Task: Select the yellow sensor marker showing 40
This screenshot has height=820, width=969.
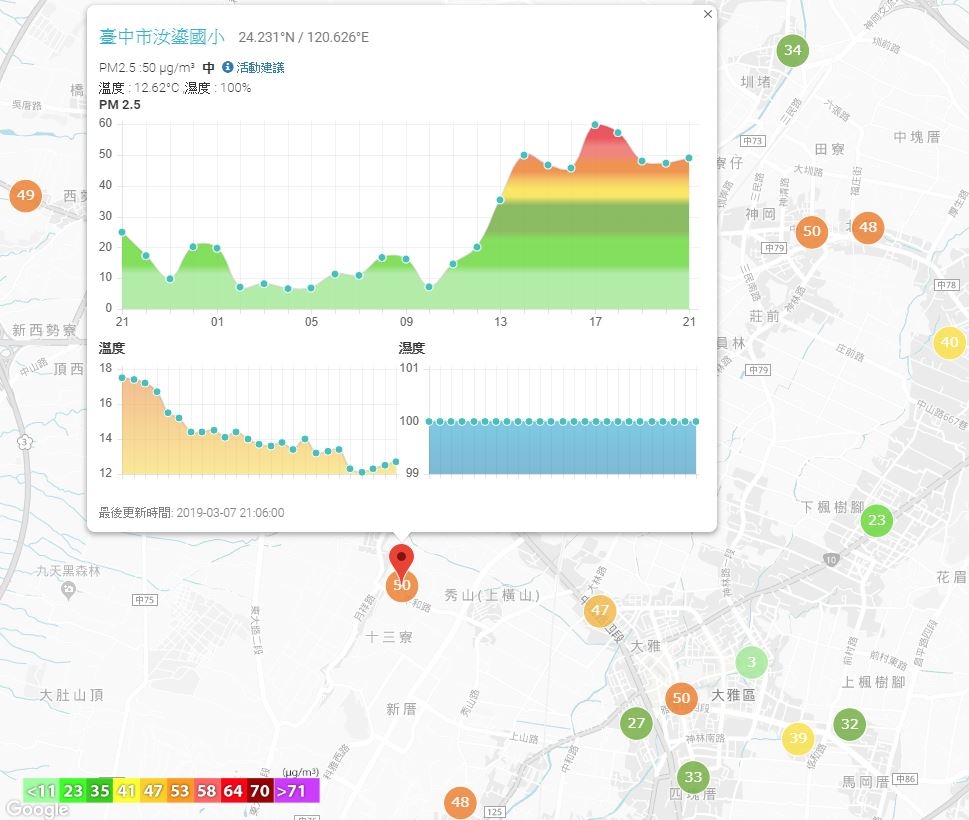Action: tap(949, 342)
